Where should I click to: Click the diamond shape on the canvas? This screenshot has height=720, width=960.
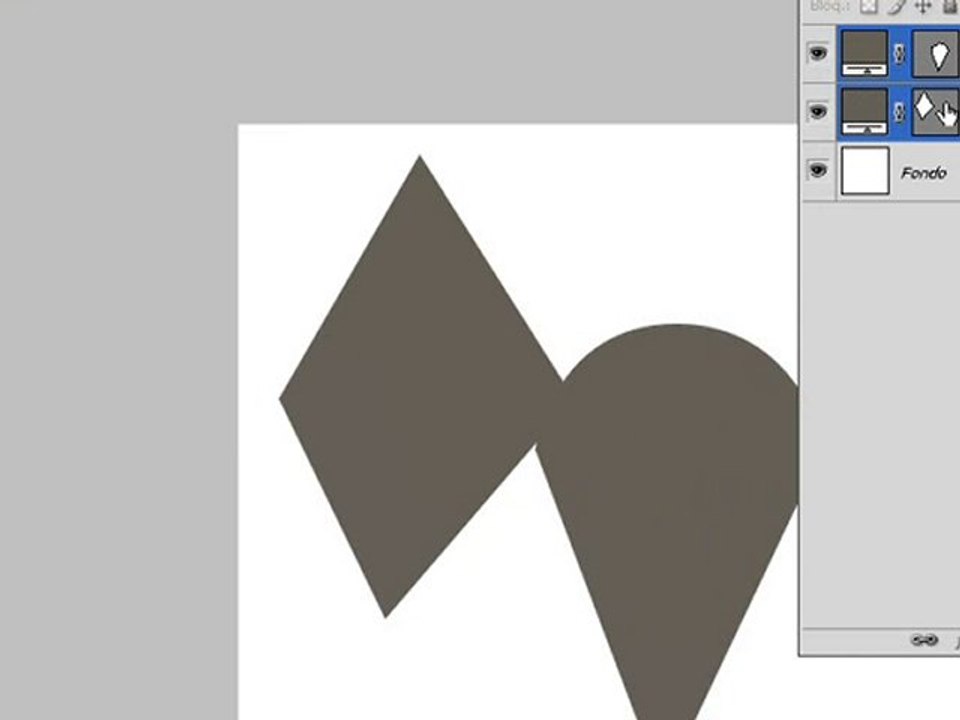coord(410,392)
